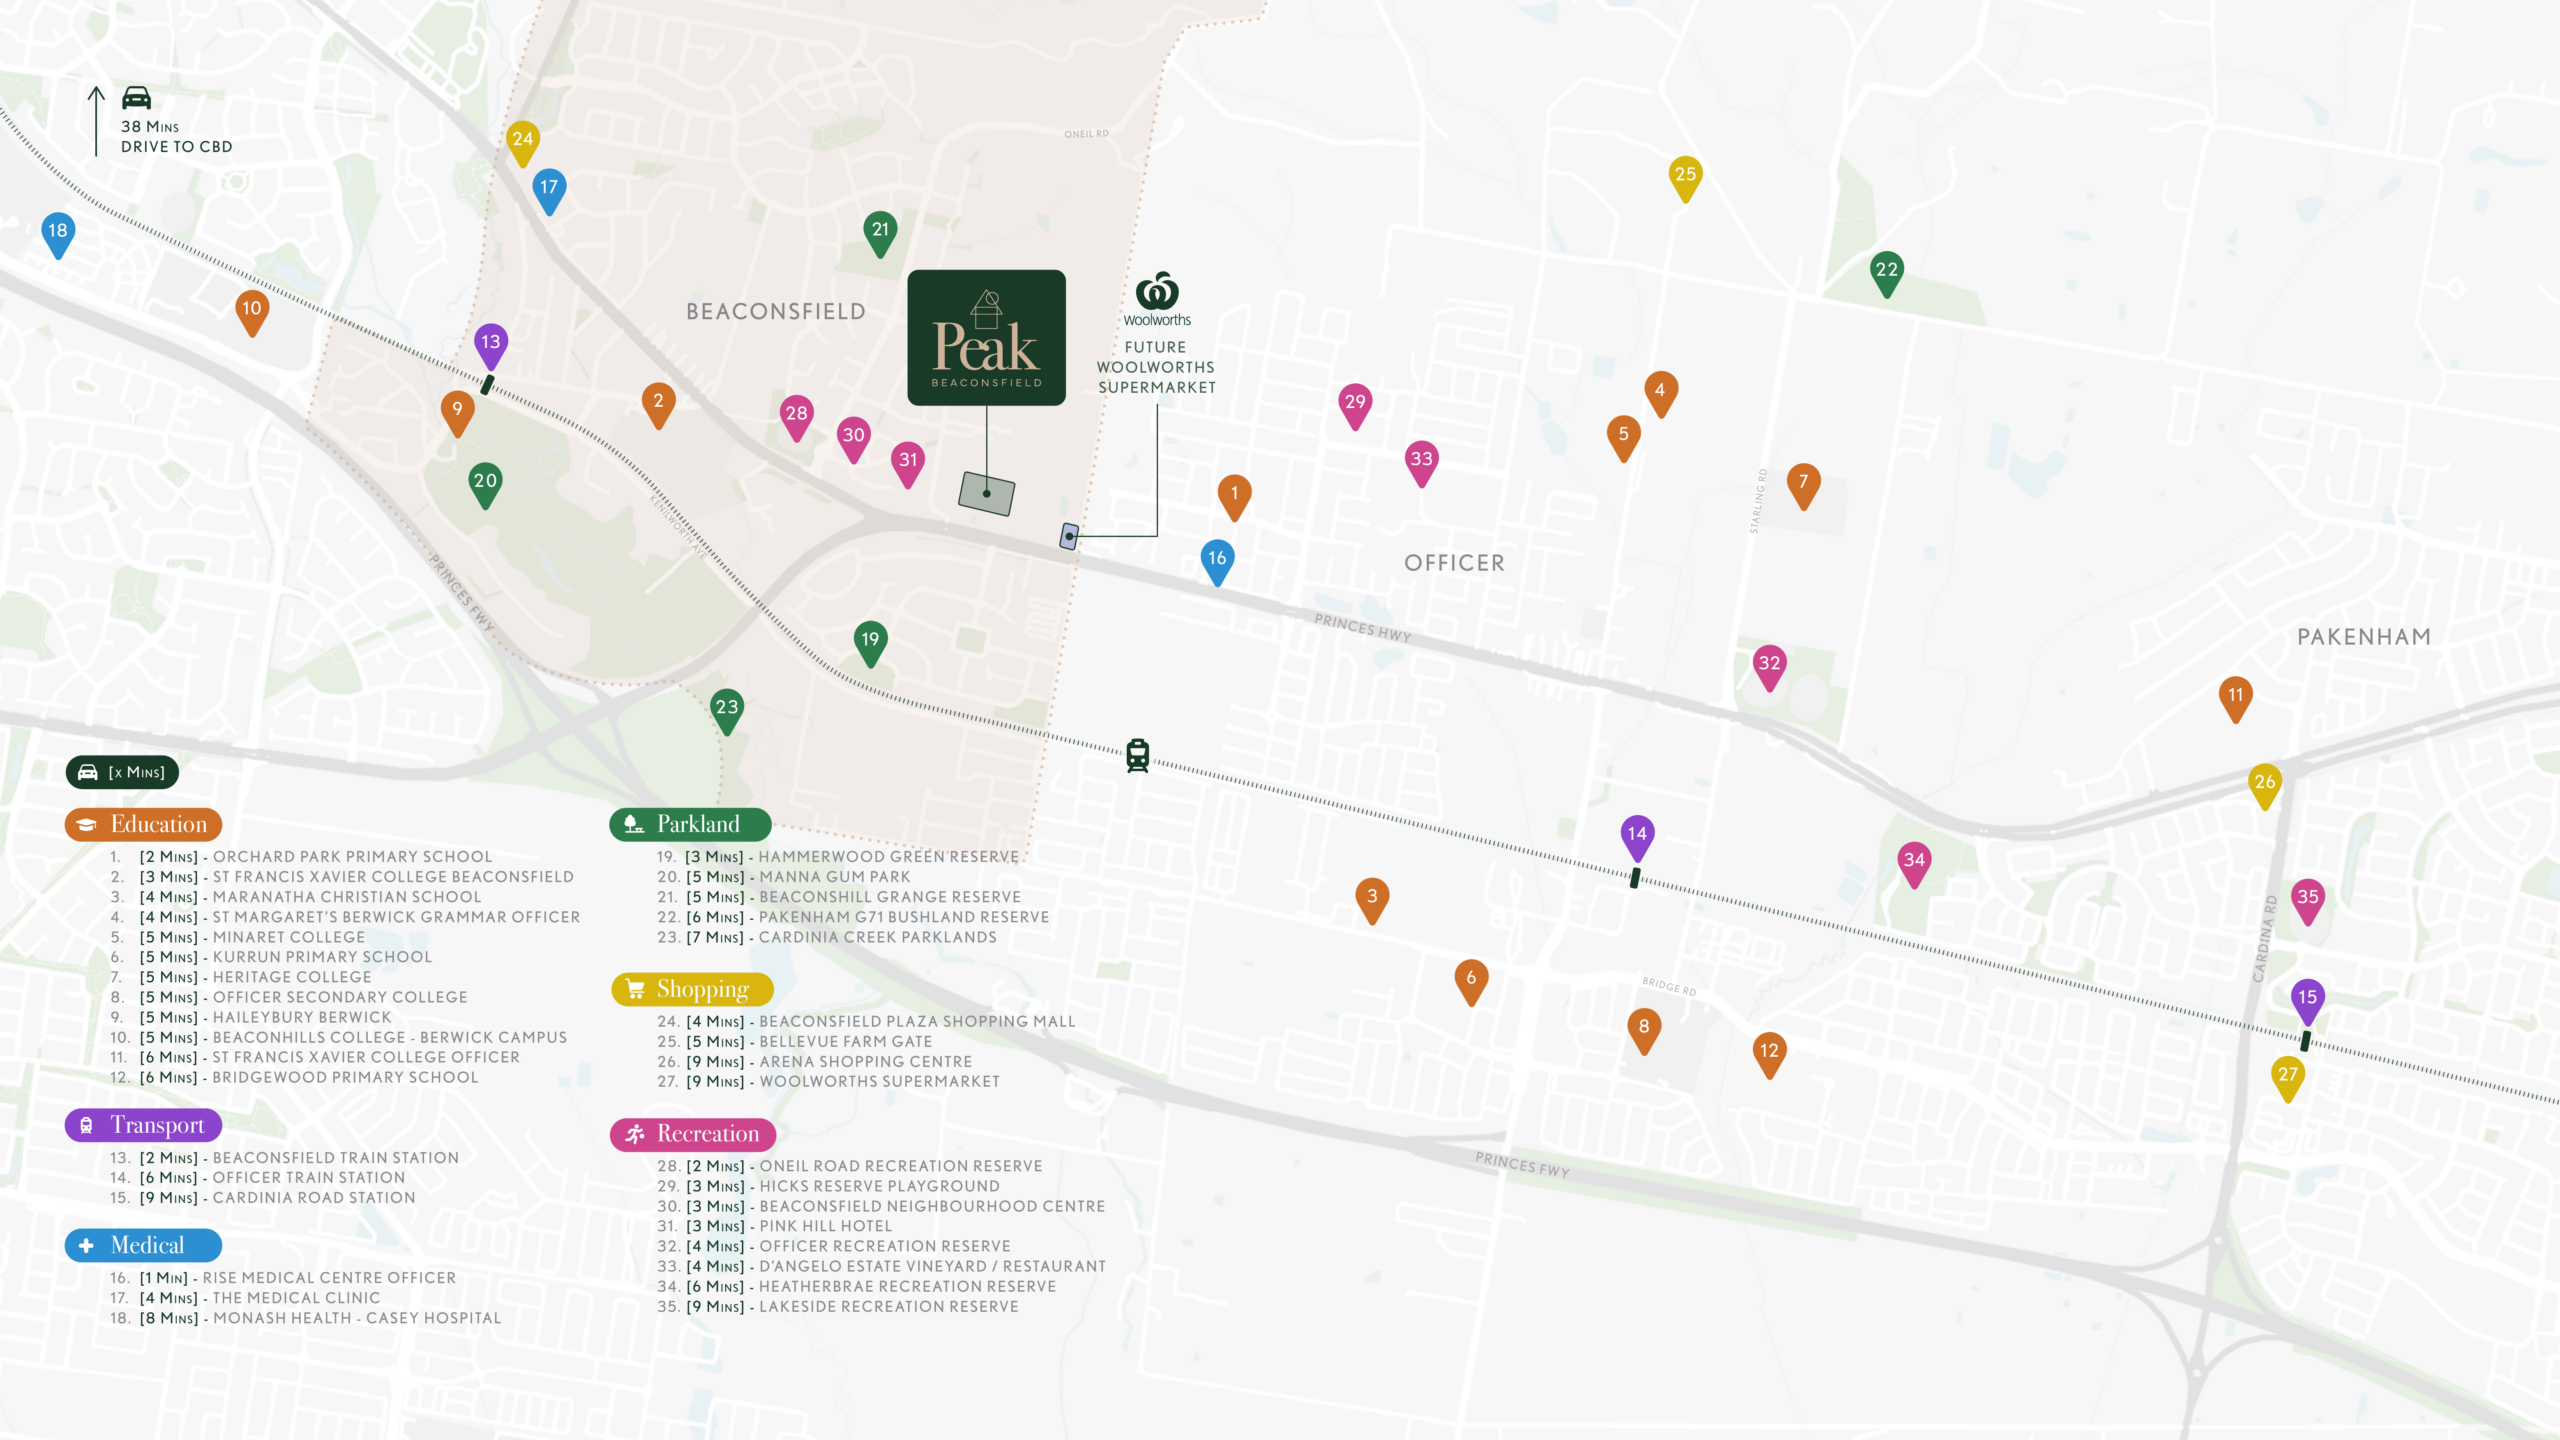Select yellow pin numbered 26
Screen dimensions: 2560x1440
click(2265, 786)
